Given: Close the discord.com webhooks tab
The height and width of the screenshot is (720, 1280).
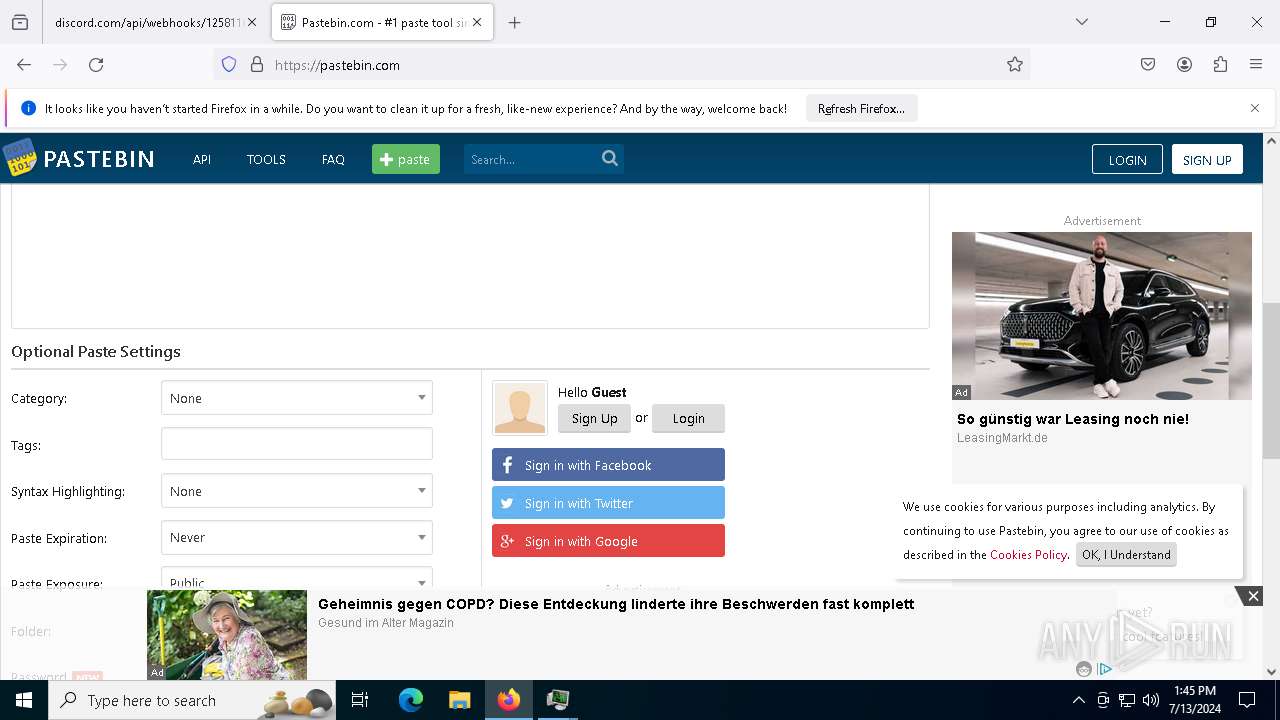Looking at the screenshot, I should [252, 22].
